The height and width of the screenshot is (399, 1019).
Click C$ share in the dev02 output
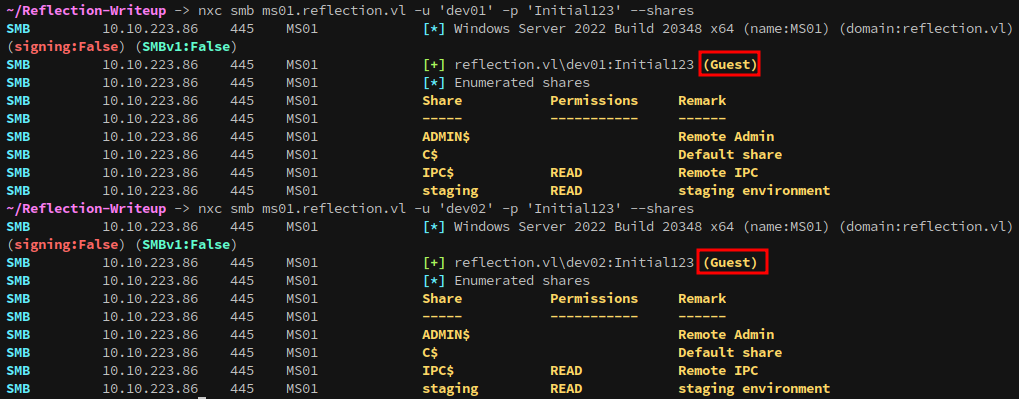430,353
